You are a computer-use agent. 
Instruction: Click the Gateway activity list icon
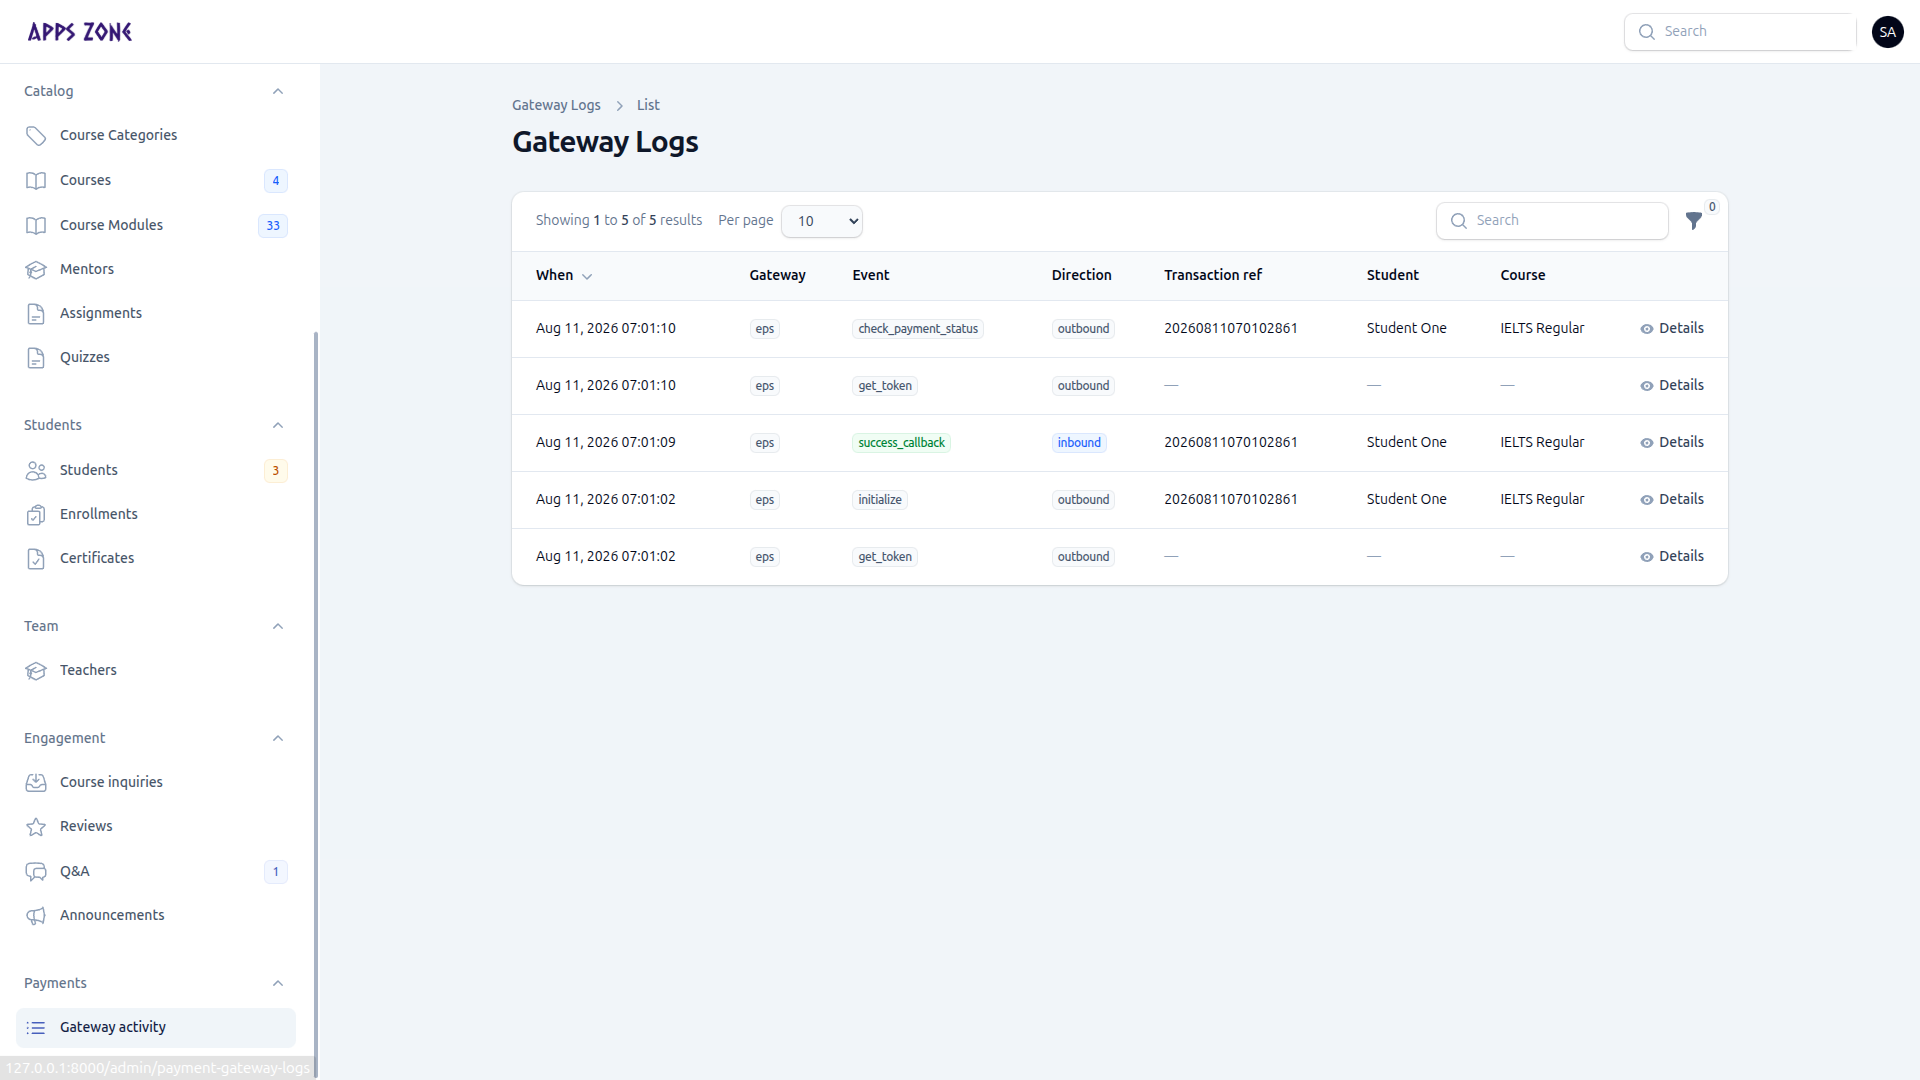36,1028
